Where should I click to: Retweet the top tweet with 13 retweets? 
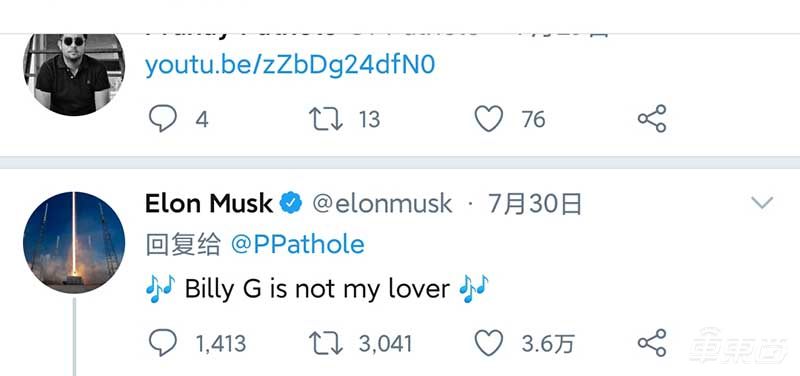(x=326, y=119)
